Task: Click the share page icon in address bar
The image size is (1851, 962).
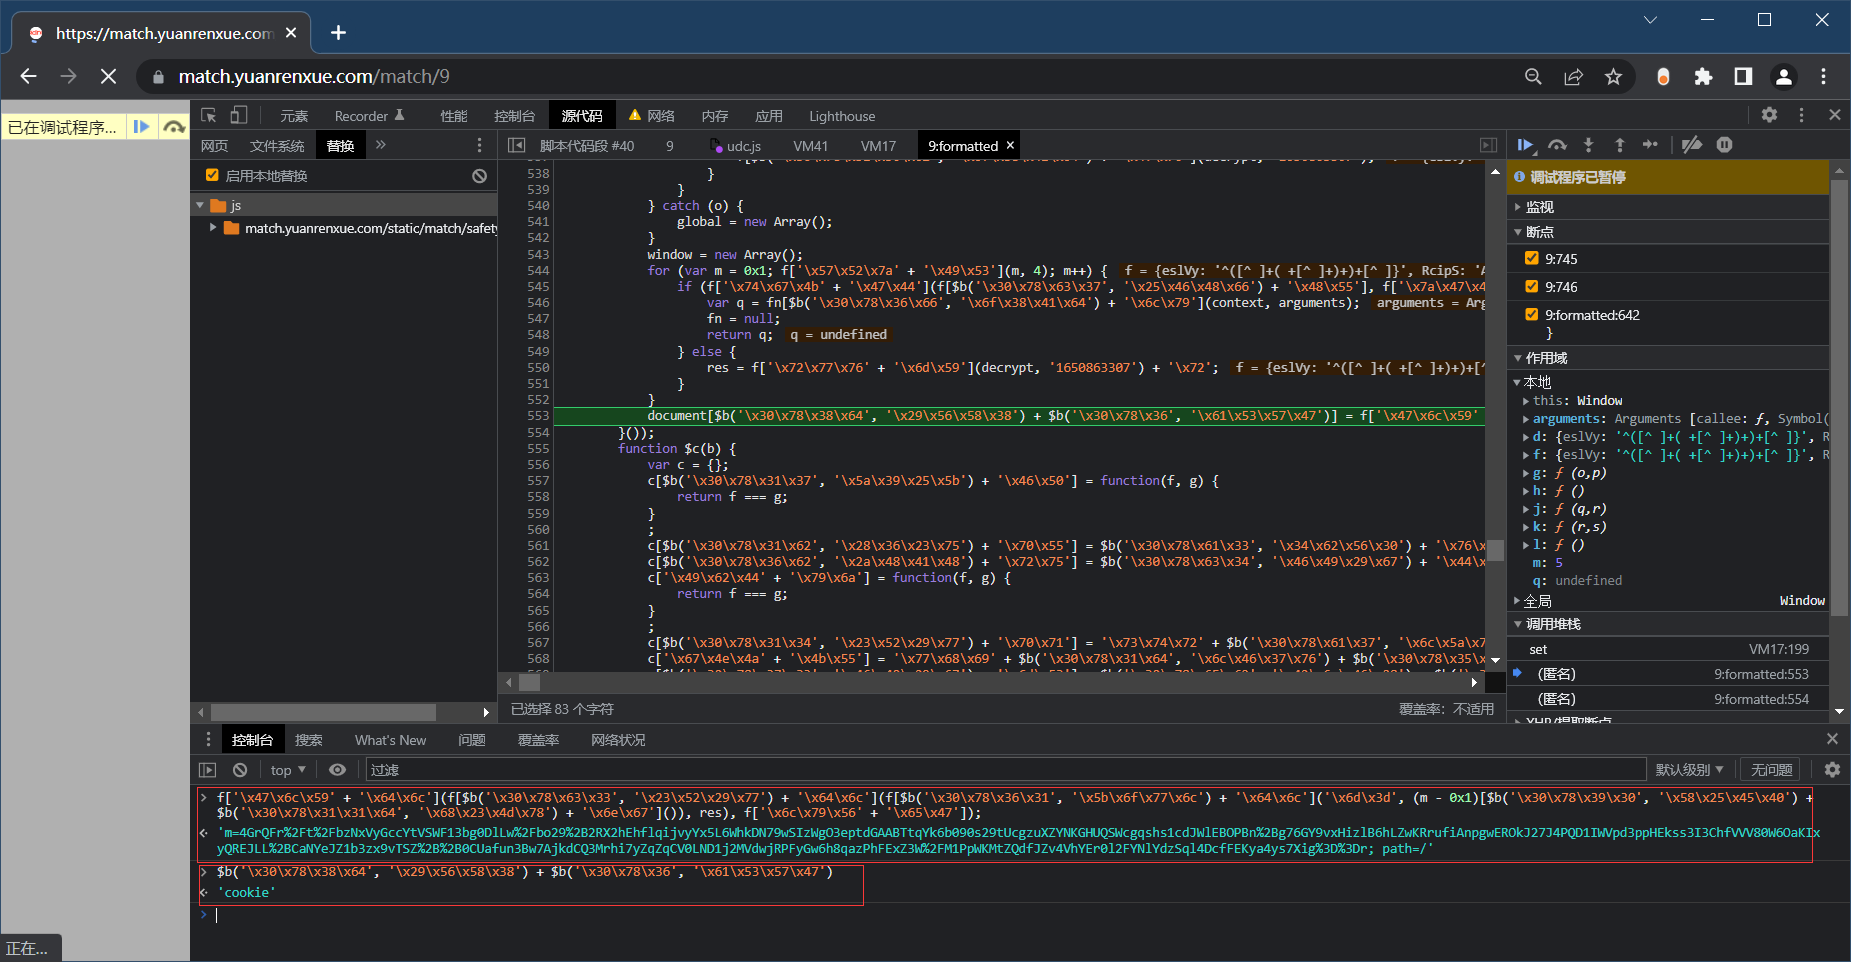Action: [1573, 77]
